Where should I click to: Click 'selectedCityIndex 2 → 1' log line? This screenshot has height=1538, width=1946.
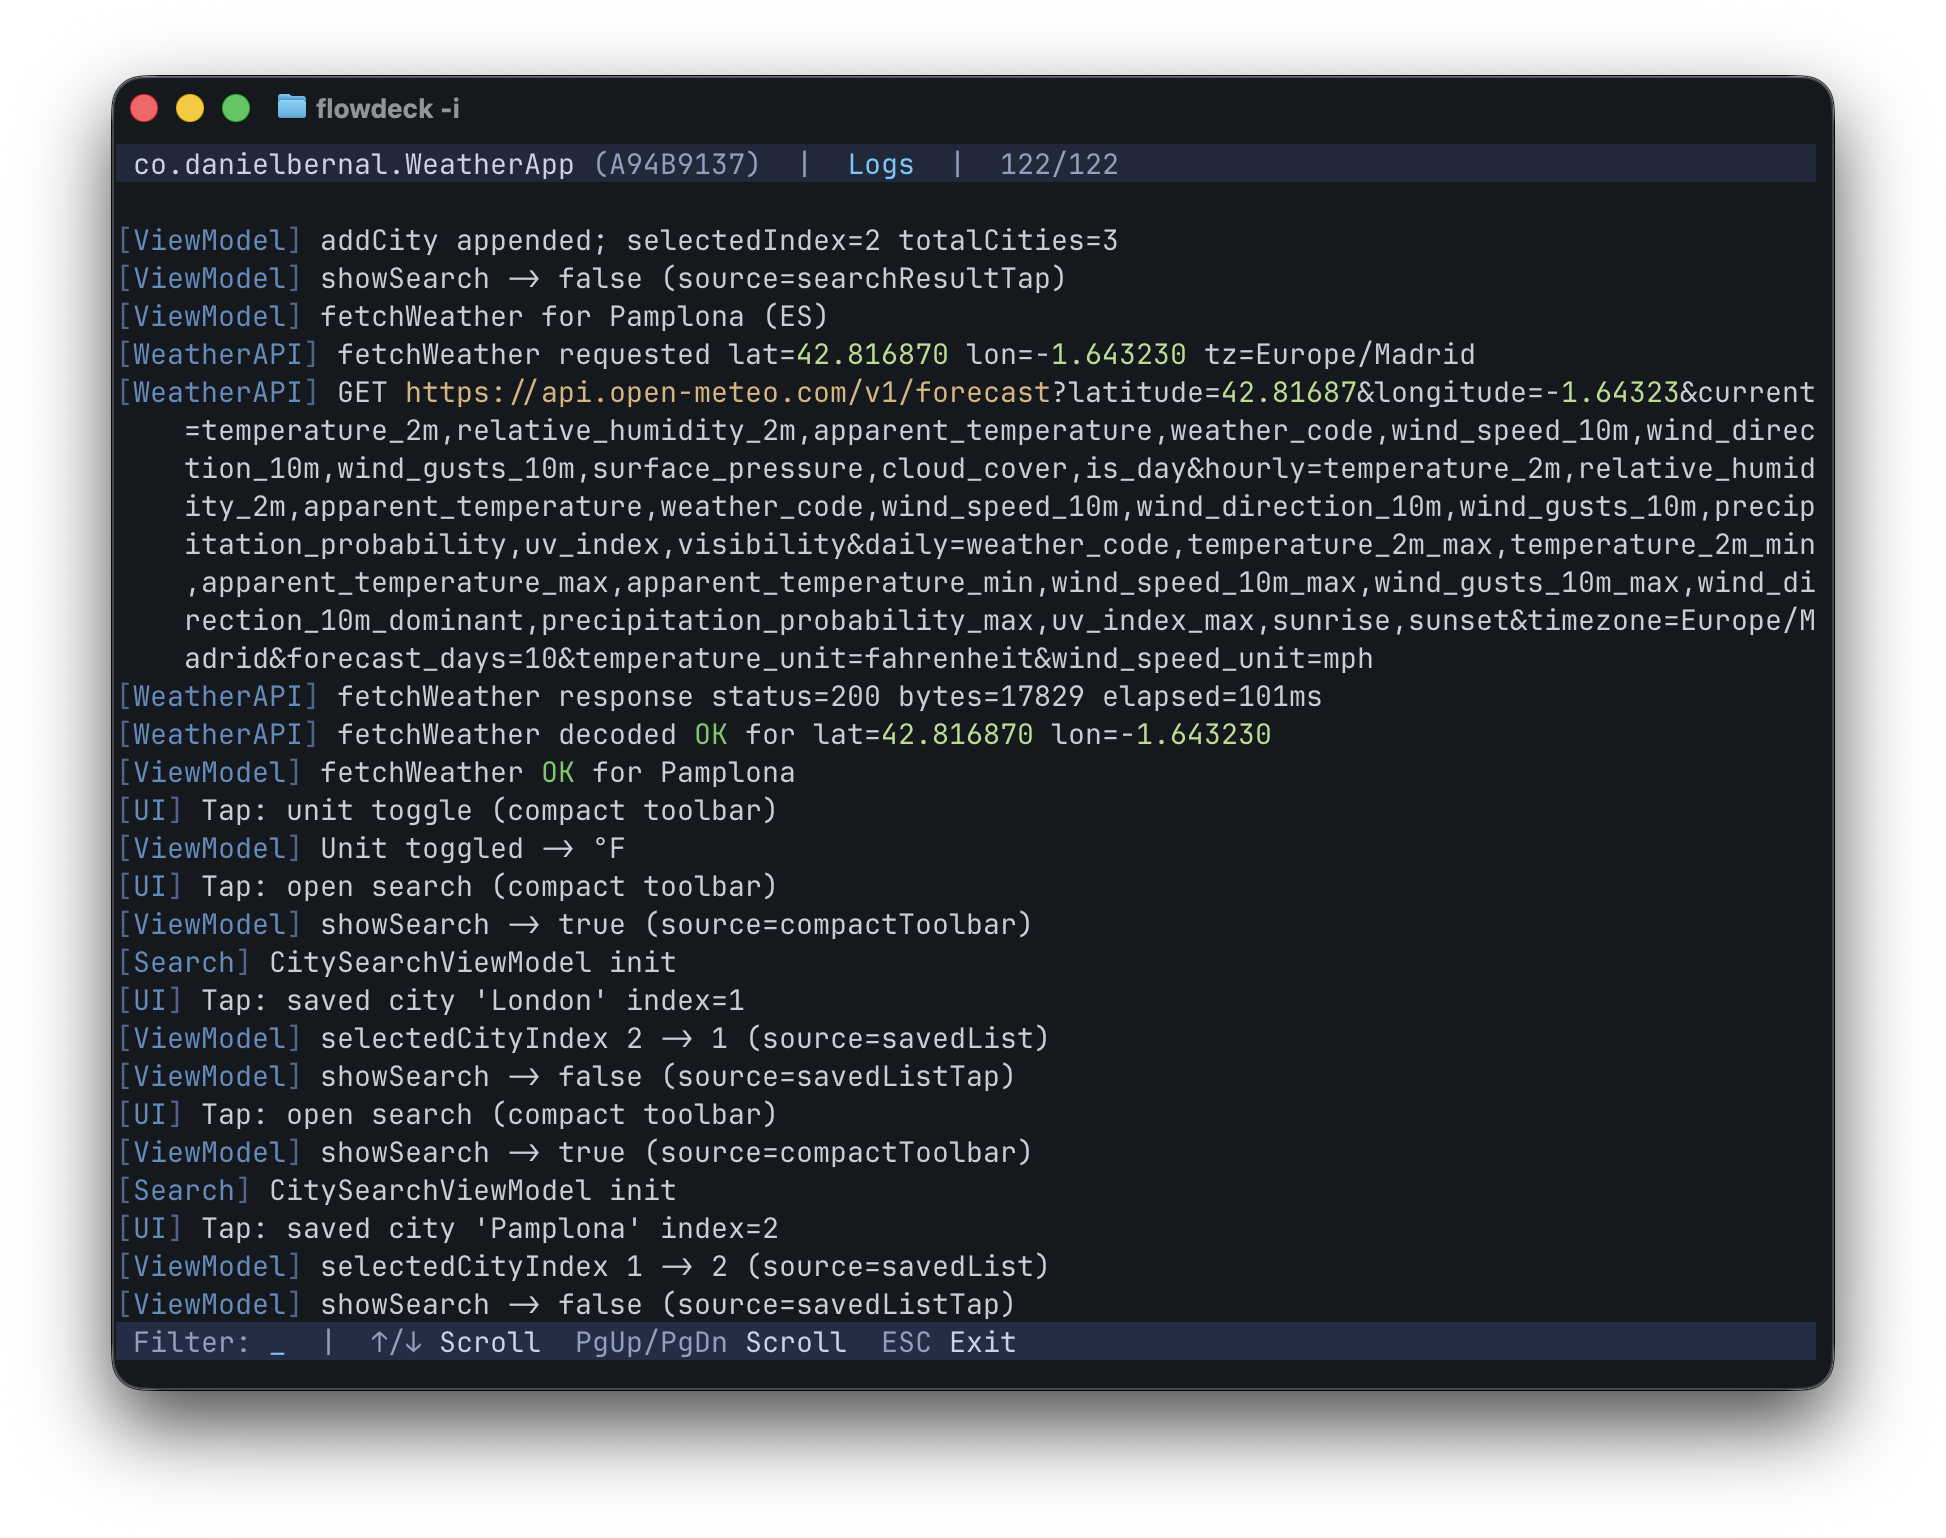tap(584, 1038)
